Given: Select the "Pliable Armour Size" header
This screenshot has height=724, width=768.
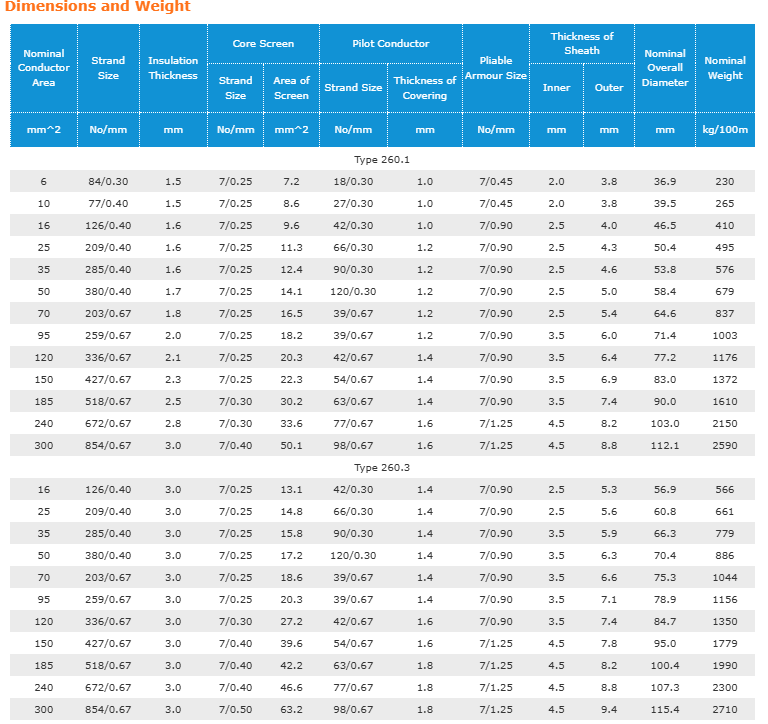Looking at the screenshot, I should point(496,68).
